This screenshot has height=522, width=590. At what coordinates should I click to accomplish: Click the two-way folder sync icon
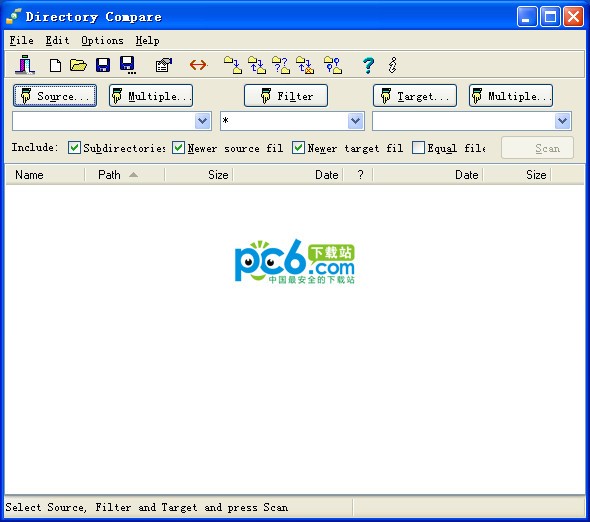click(257, 65)
